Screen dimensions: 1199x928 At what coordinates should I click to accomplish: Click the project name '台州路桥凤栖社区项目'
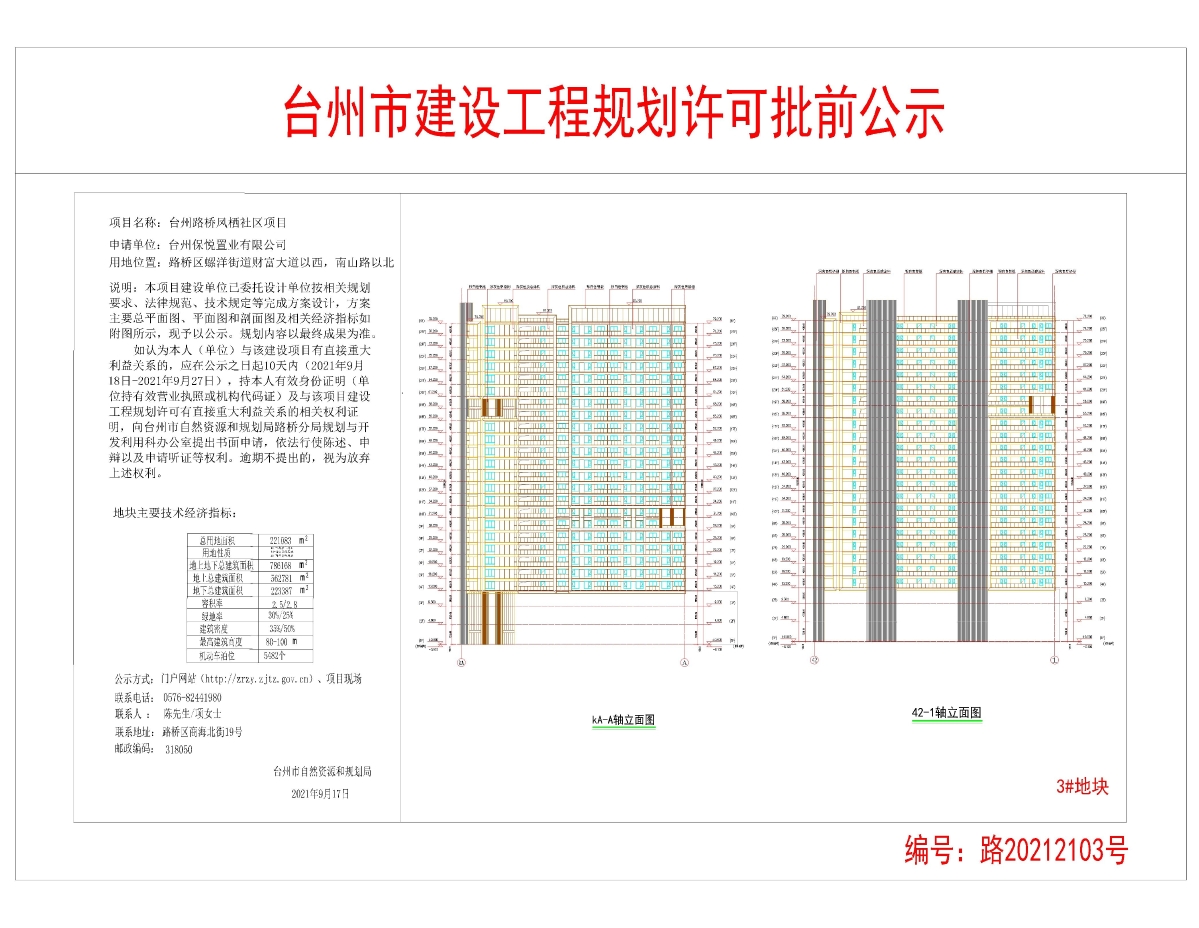(228, 223)
